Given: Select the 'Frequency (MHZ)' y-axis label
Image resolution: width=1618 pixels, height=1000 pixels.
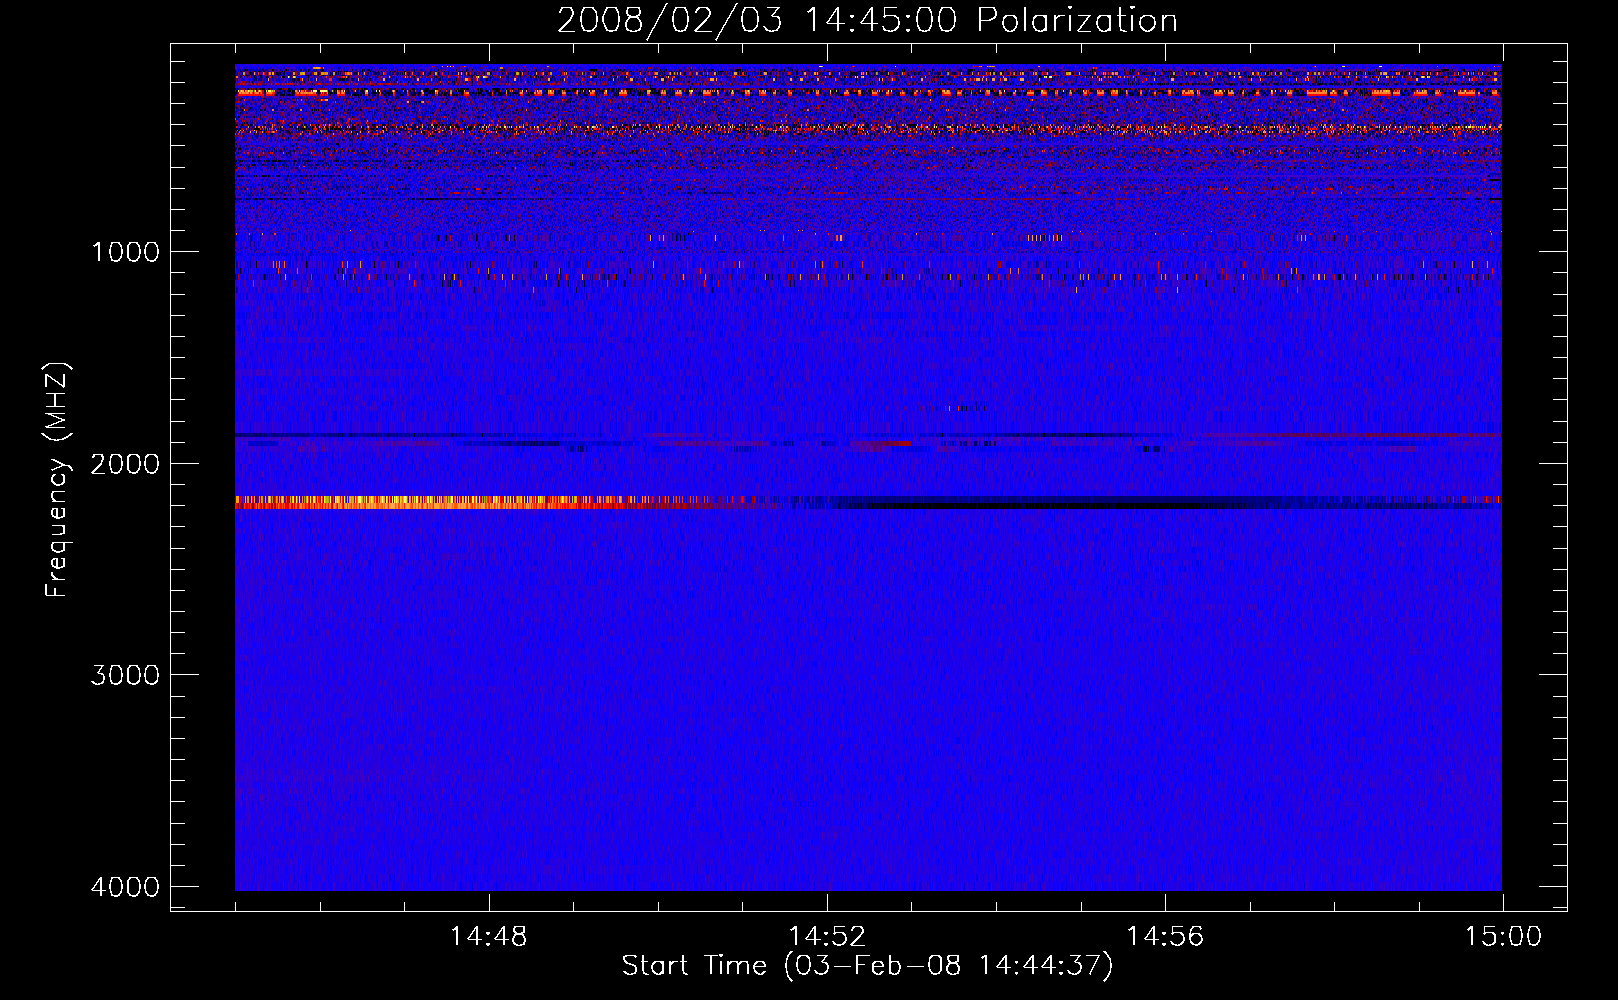Looking at the screenshot, I should click(57, 480).
